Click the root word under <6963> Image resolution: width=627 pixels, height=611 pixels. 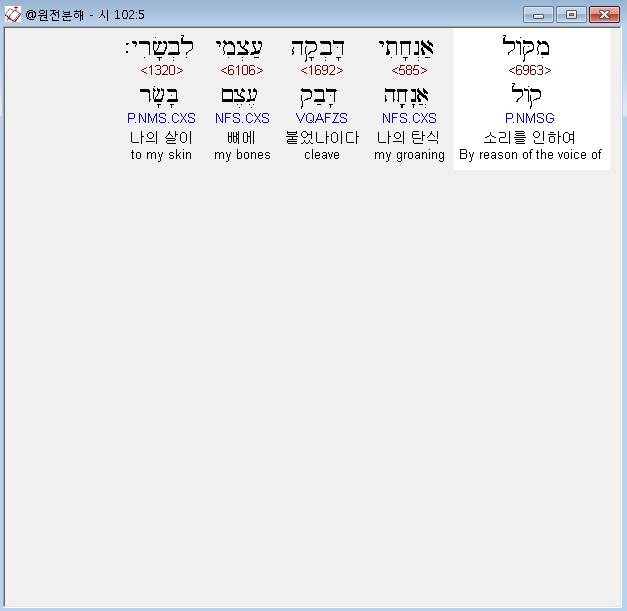(526, 96)
